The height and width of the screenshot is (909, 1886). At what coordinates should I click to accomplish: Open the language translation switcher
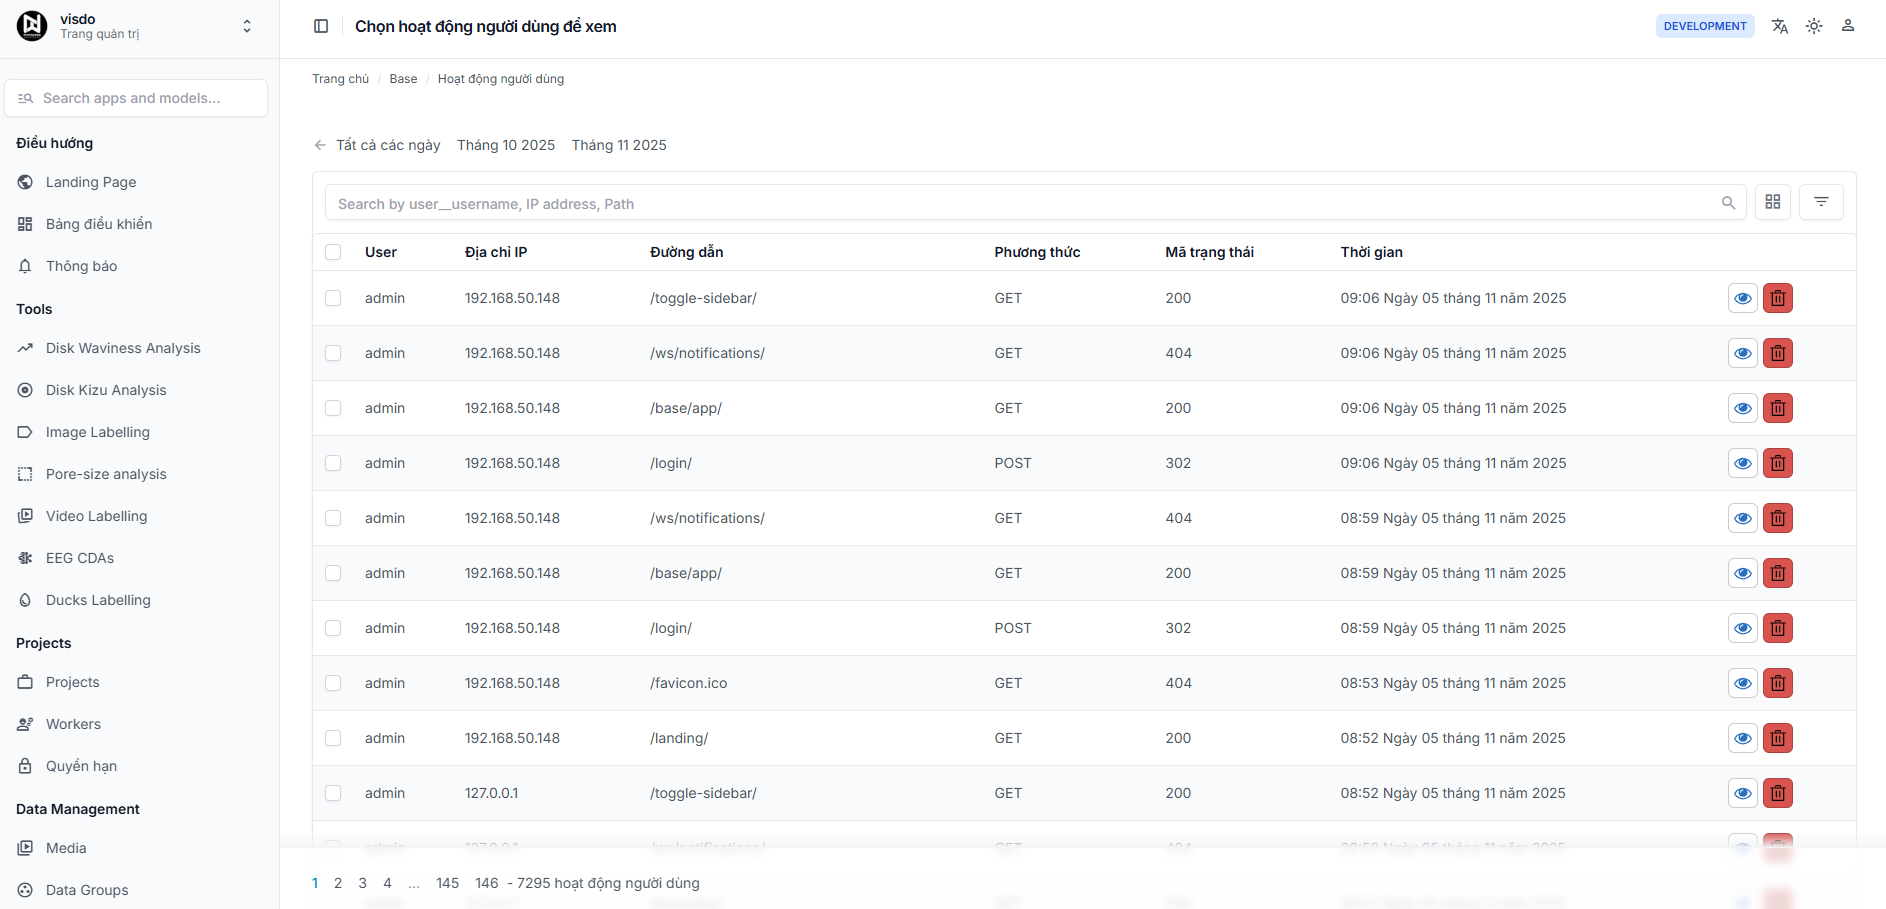pos(1779,26)
